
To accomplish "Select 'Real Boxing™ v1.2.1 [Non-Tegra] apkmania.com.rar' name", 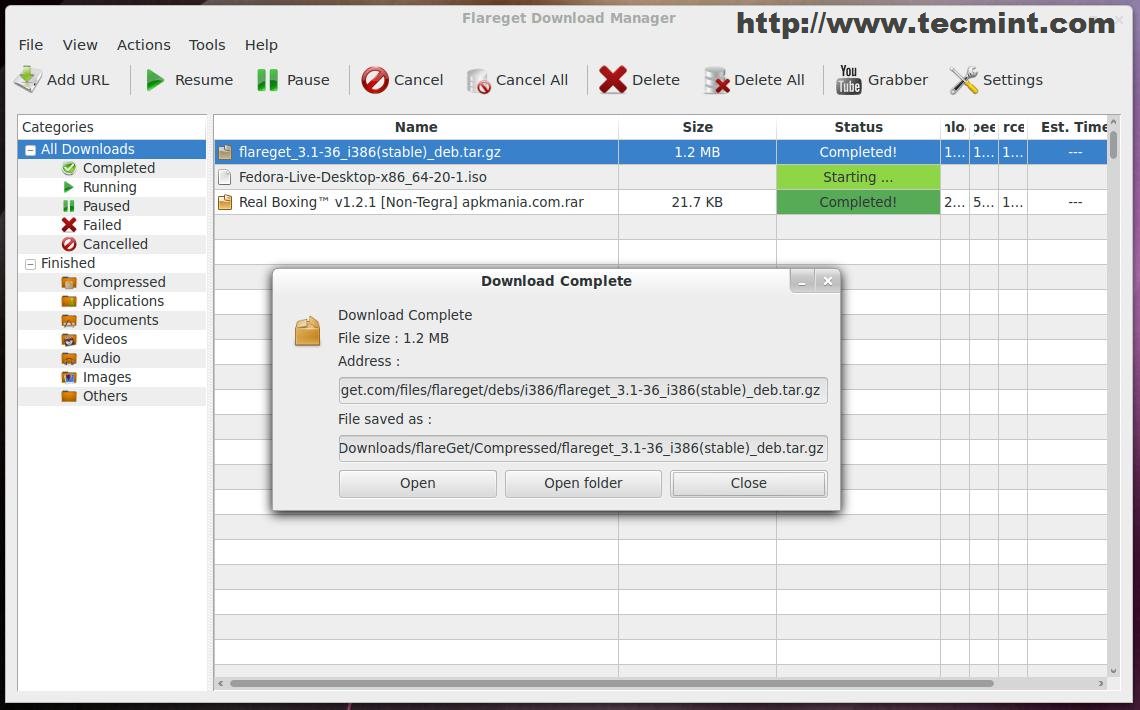I will click(x=412, y=202).
